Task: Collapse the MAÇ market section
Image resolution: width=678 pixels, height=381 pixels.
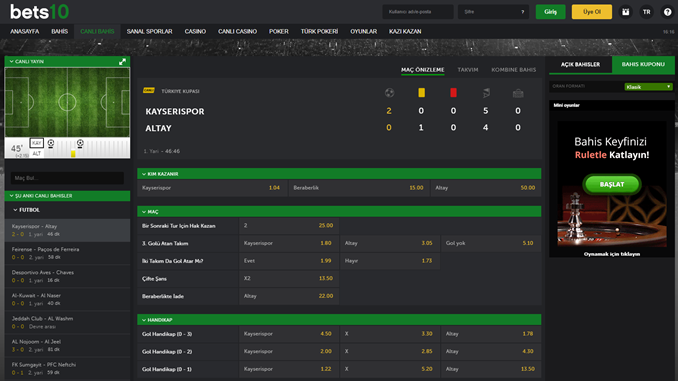Action: click(x=144, y=212)
